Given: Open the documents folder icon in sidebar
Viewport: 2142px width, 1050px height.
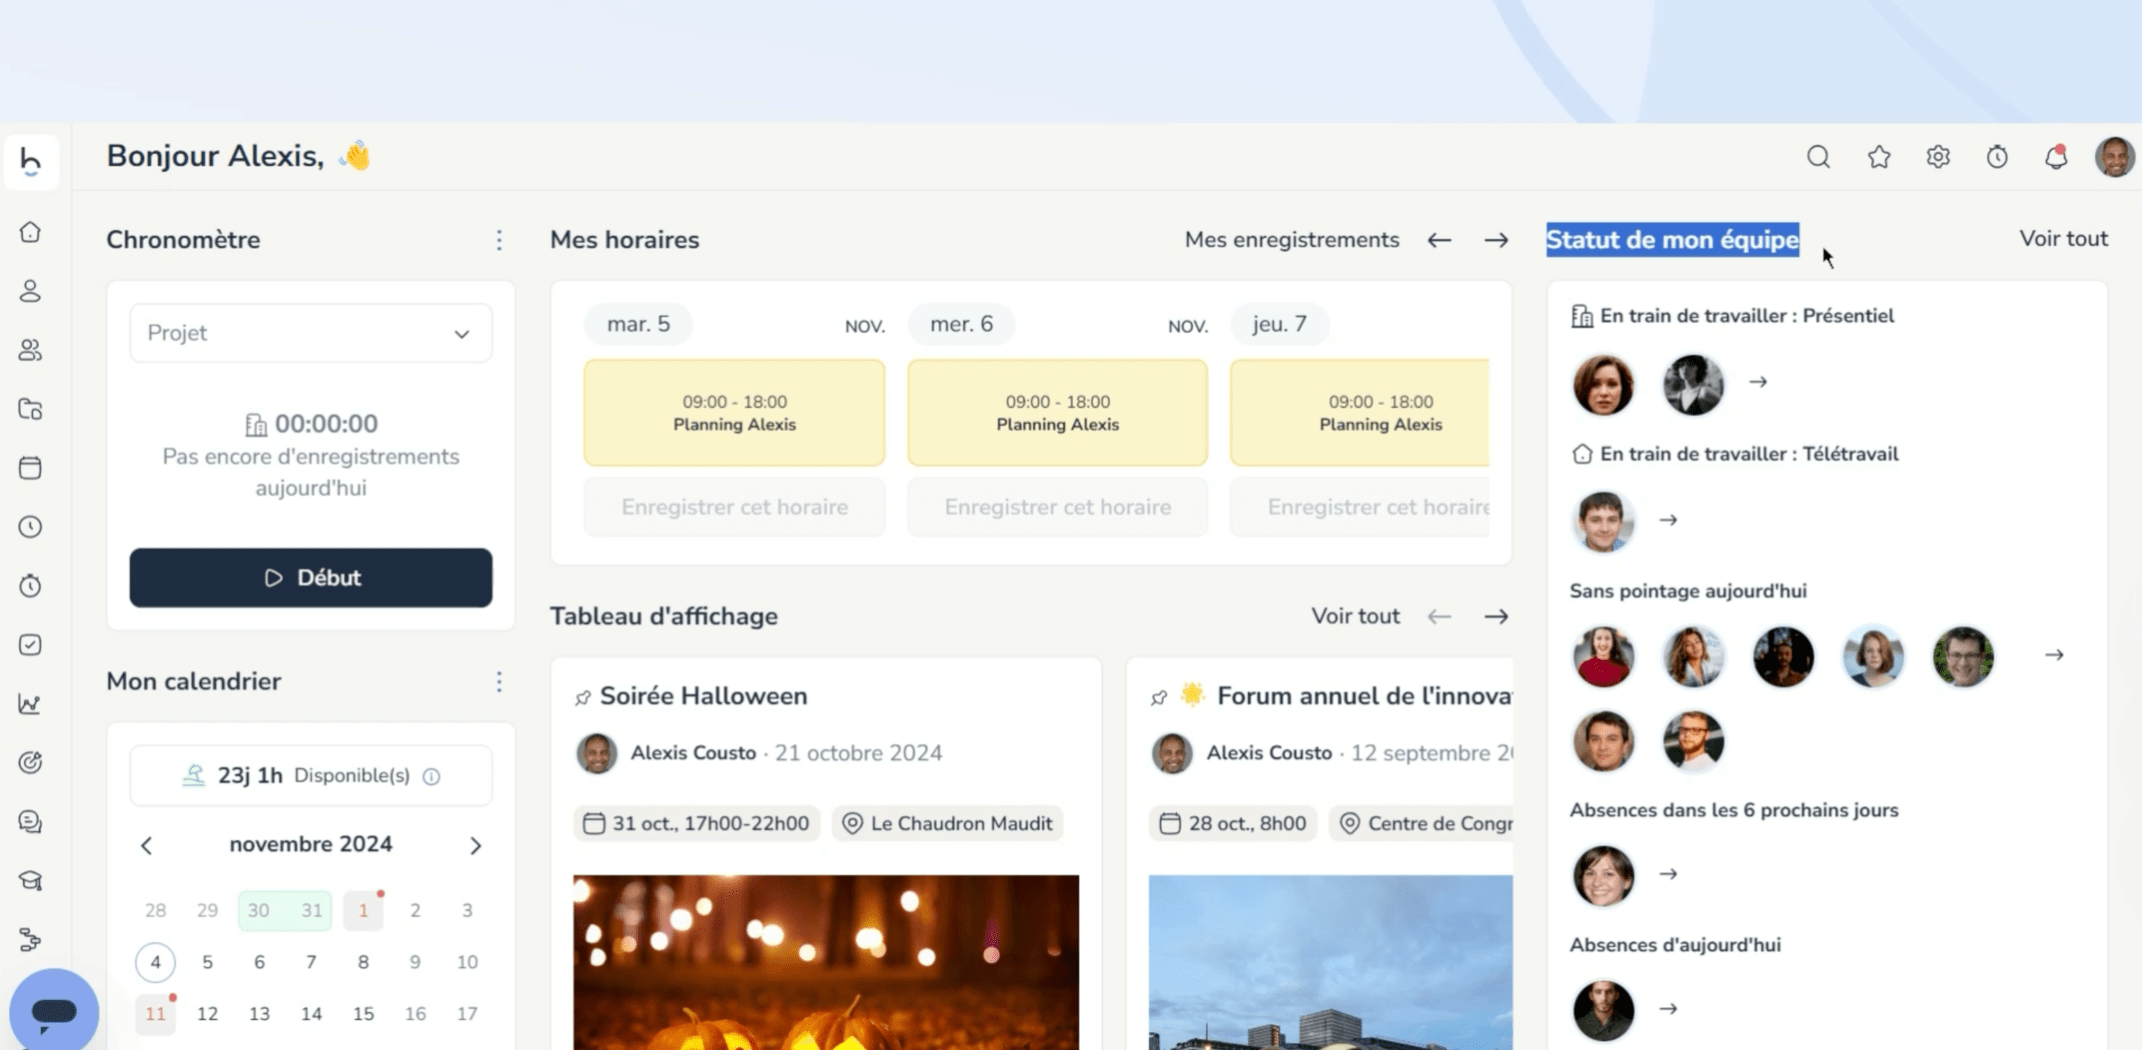Looking at the screenshot, I should (x=30, y=409).
